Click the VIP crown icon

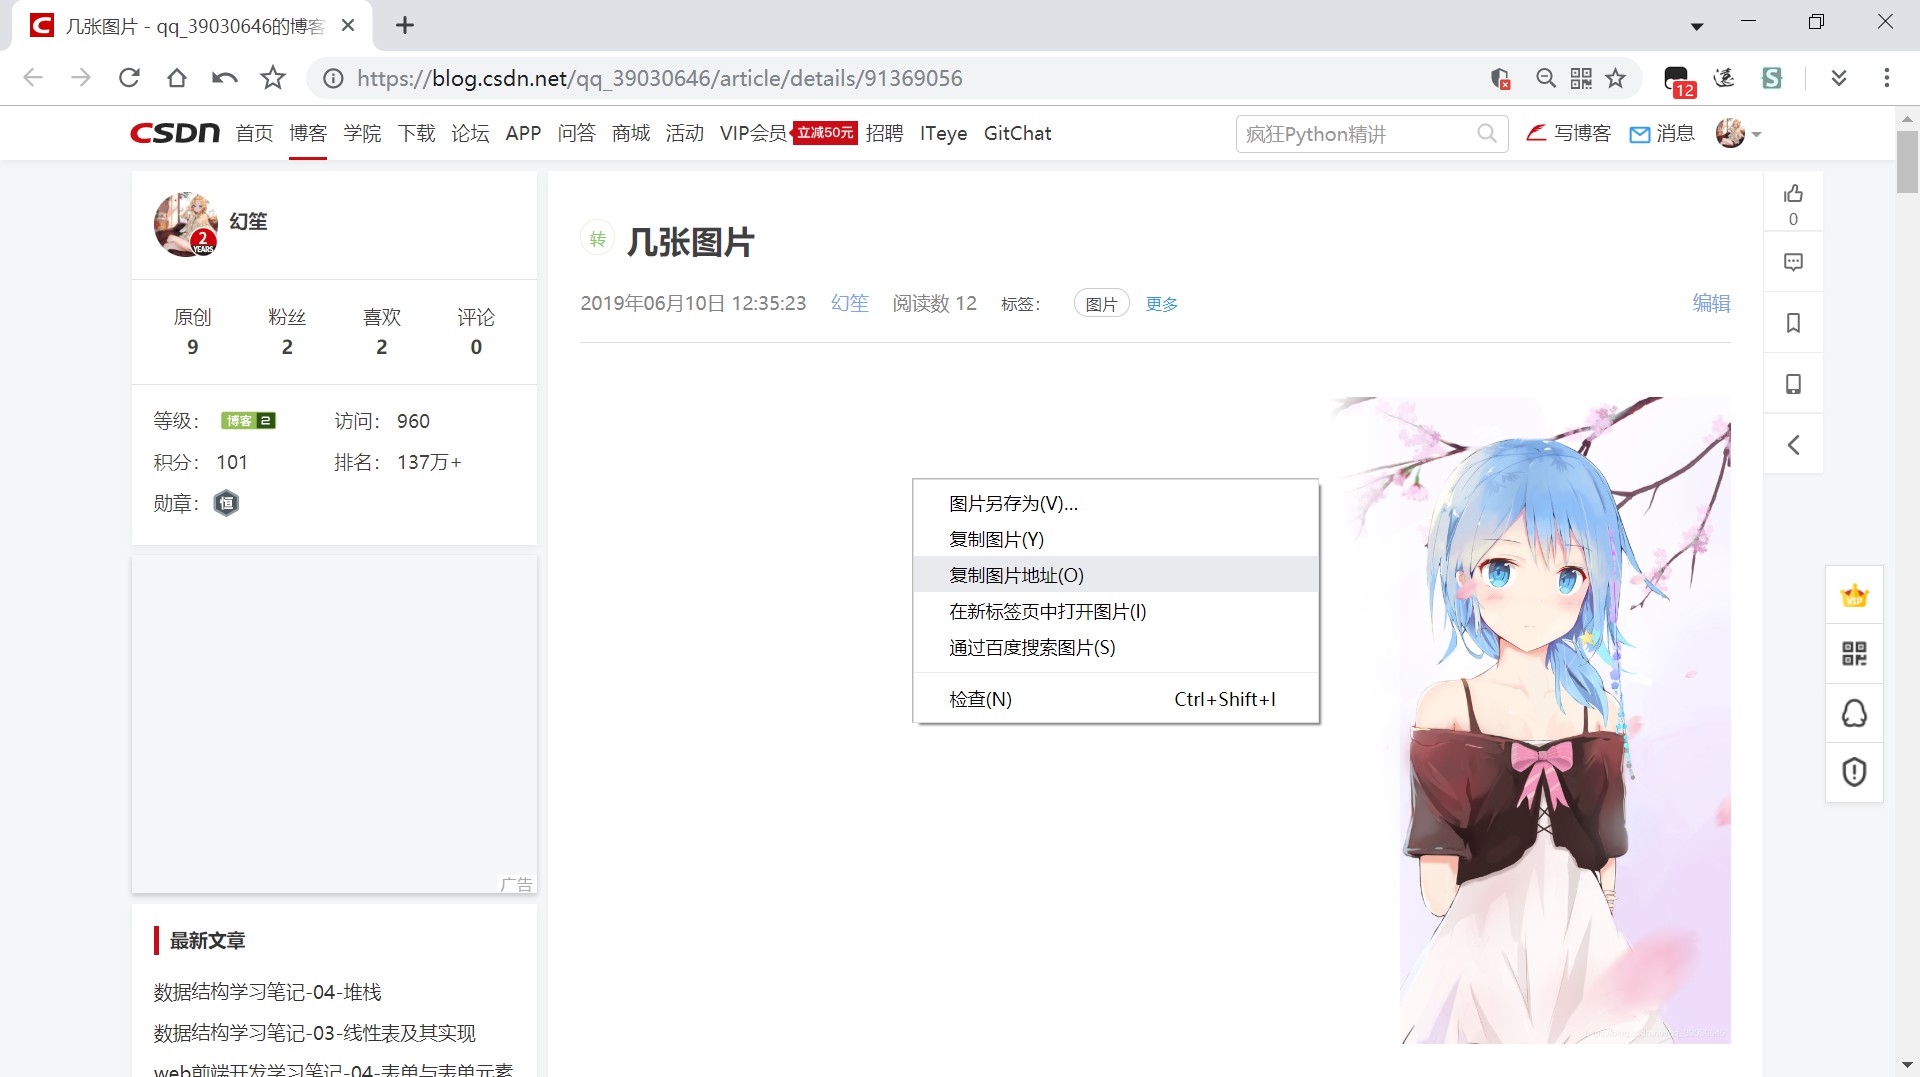(x=1854, y=595)
